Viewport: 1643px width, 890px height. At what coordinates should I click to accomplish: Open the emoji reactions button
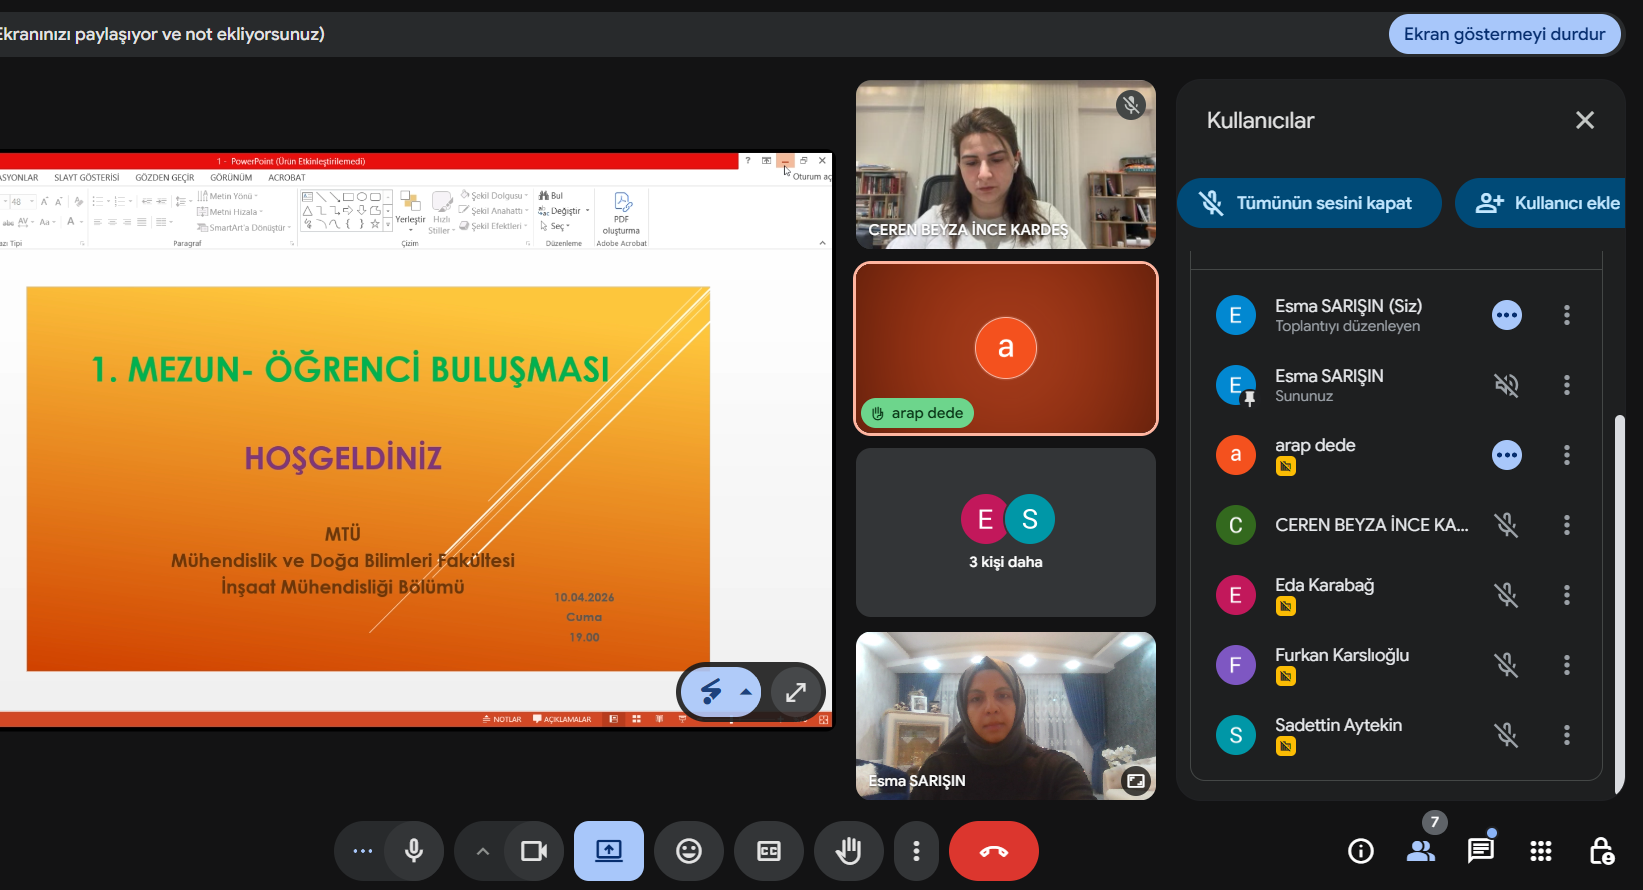click(x=689, y=851)
